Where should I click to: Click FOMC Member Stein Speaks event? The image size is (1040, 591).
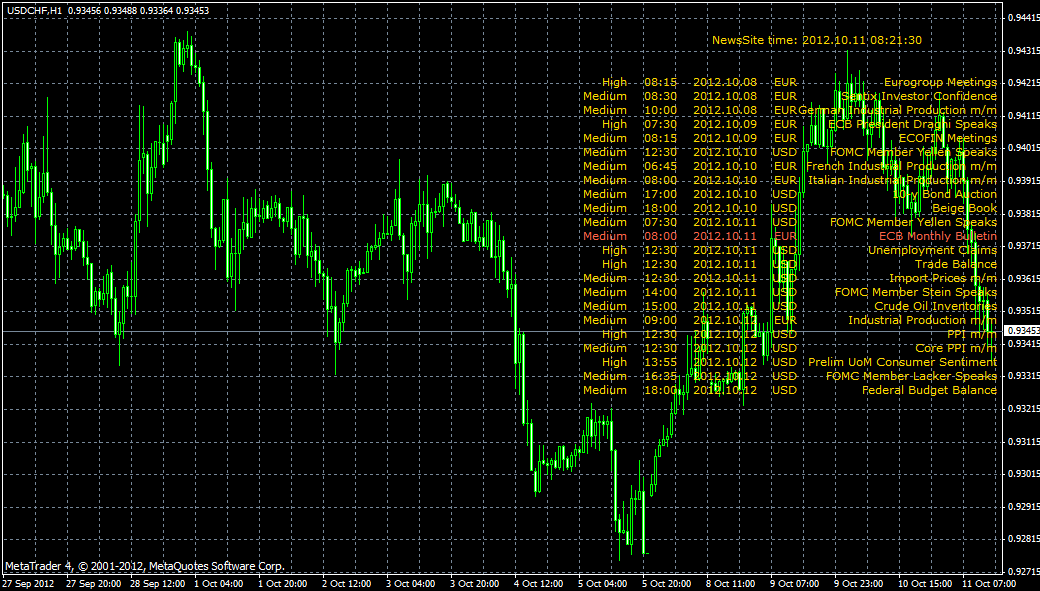(915, 292)
